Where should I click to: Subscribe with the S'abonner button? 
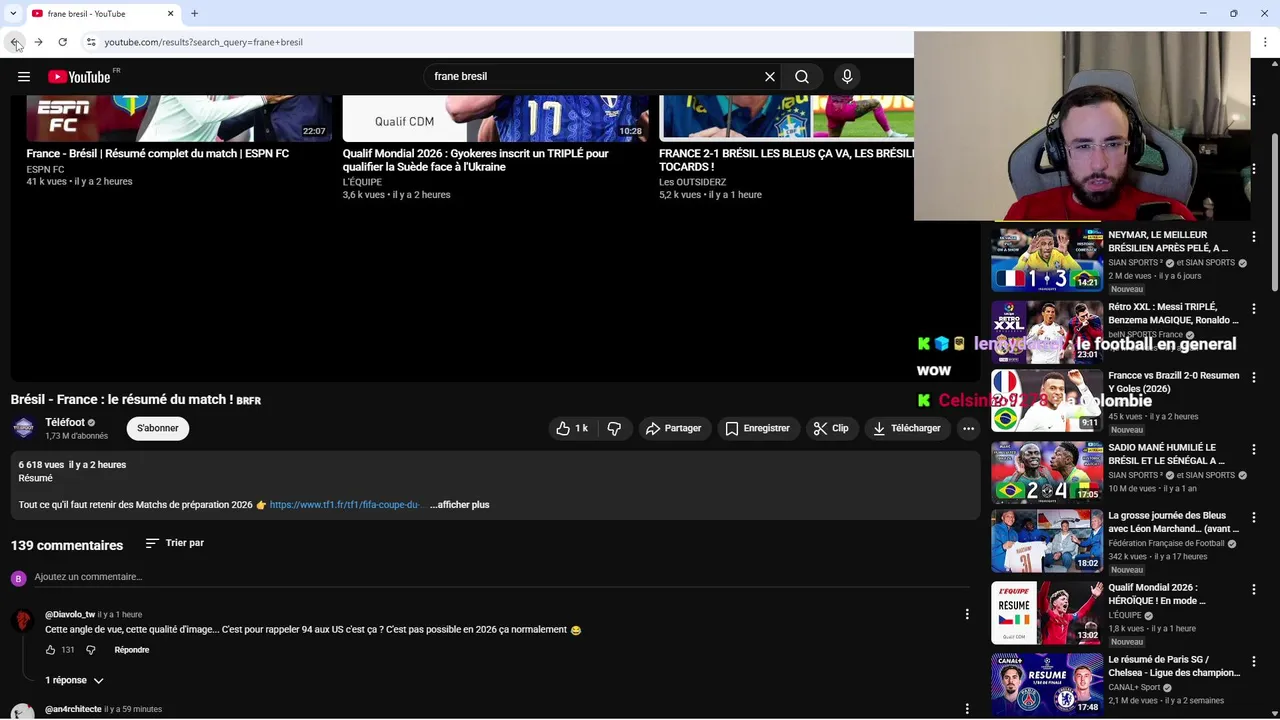tap(158, 428)
